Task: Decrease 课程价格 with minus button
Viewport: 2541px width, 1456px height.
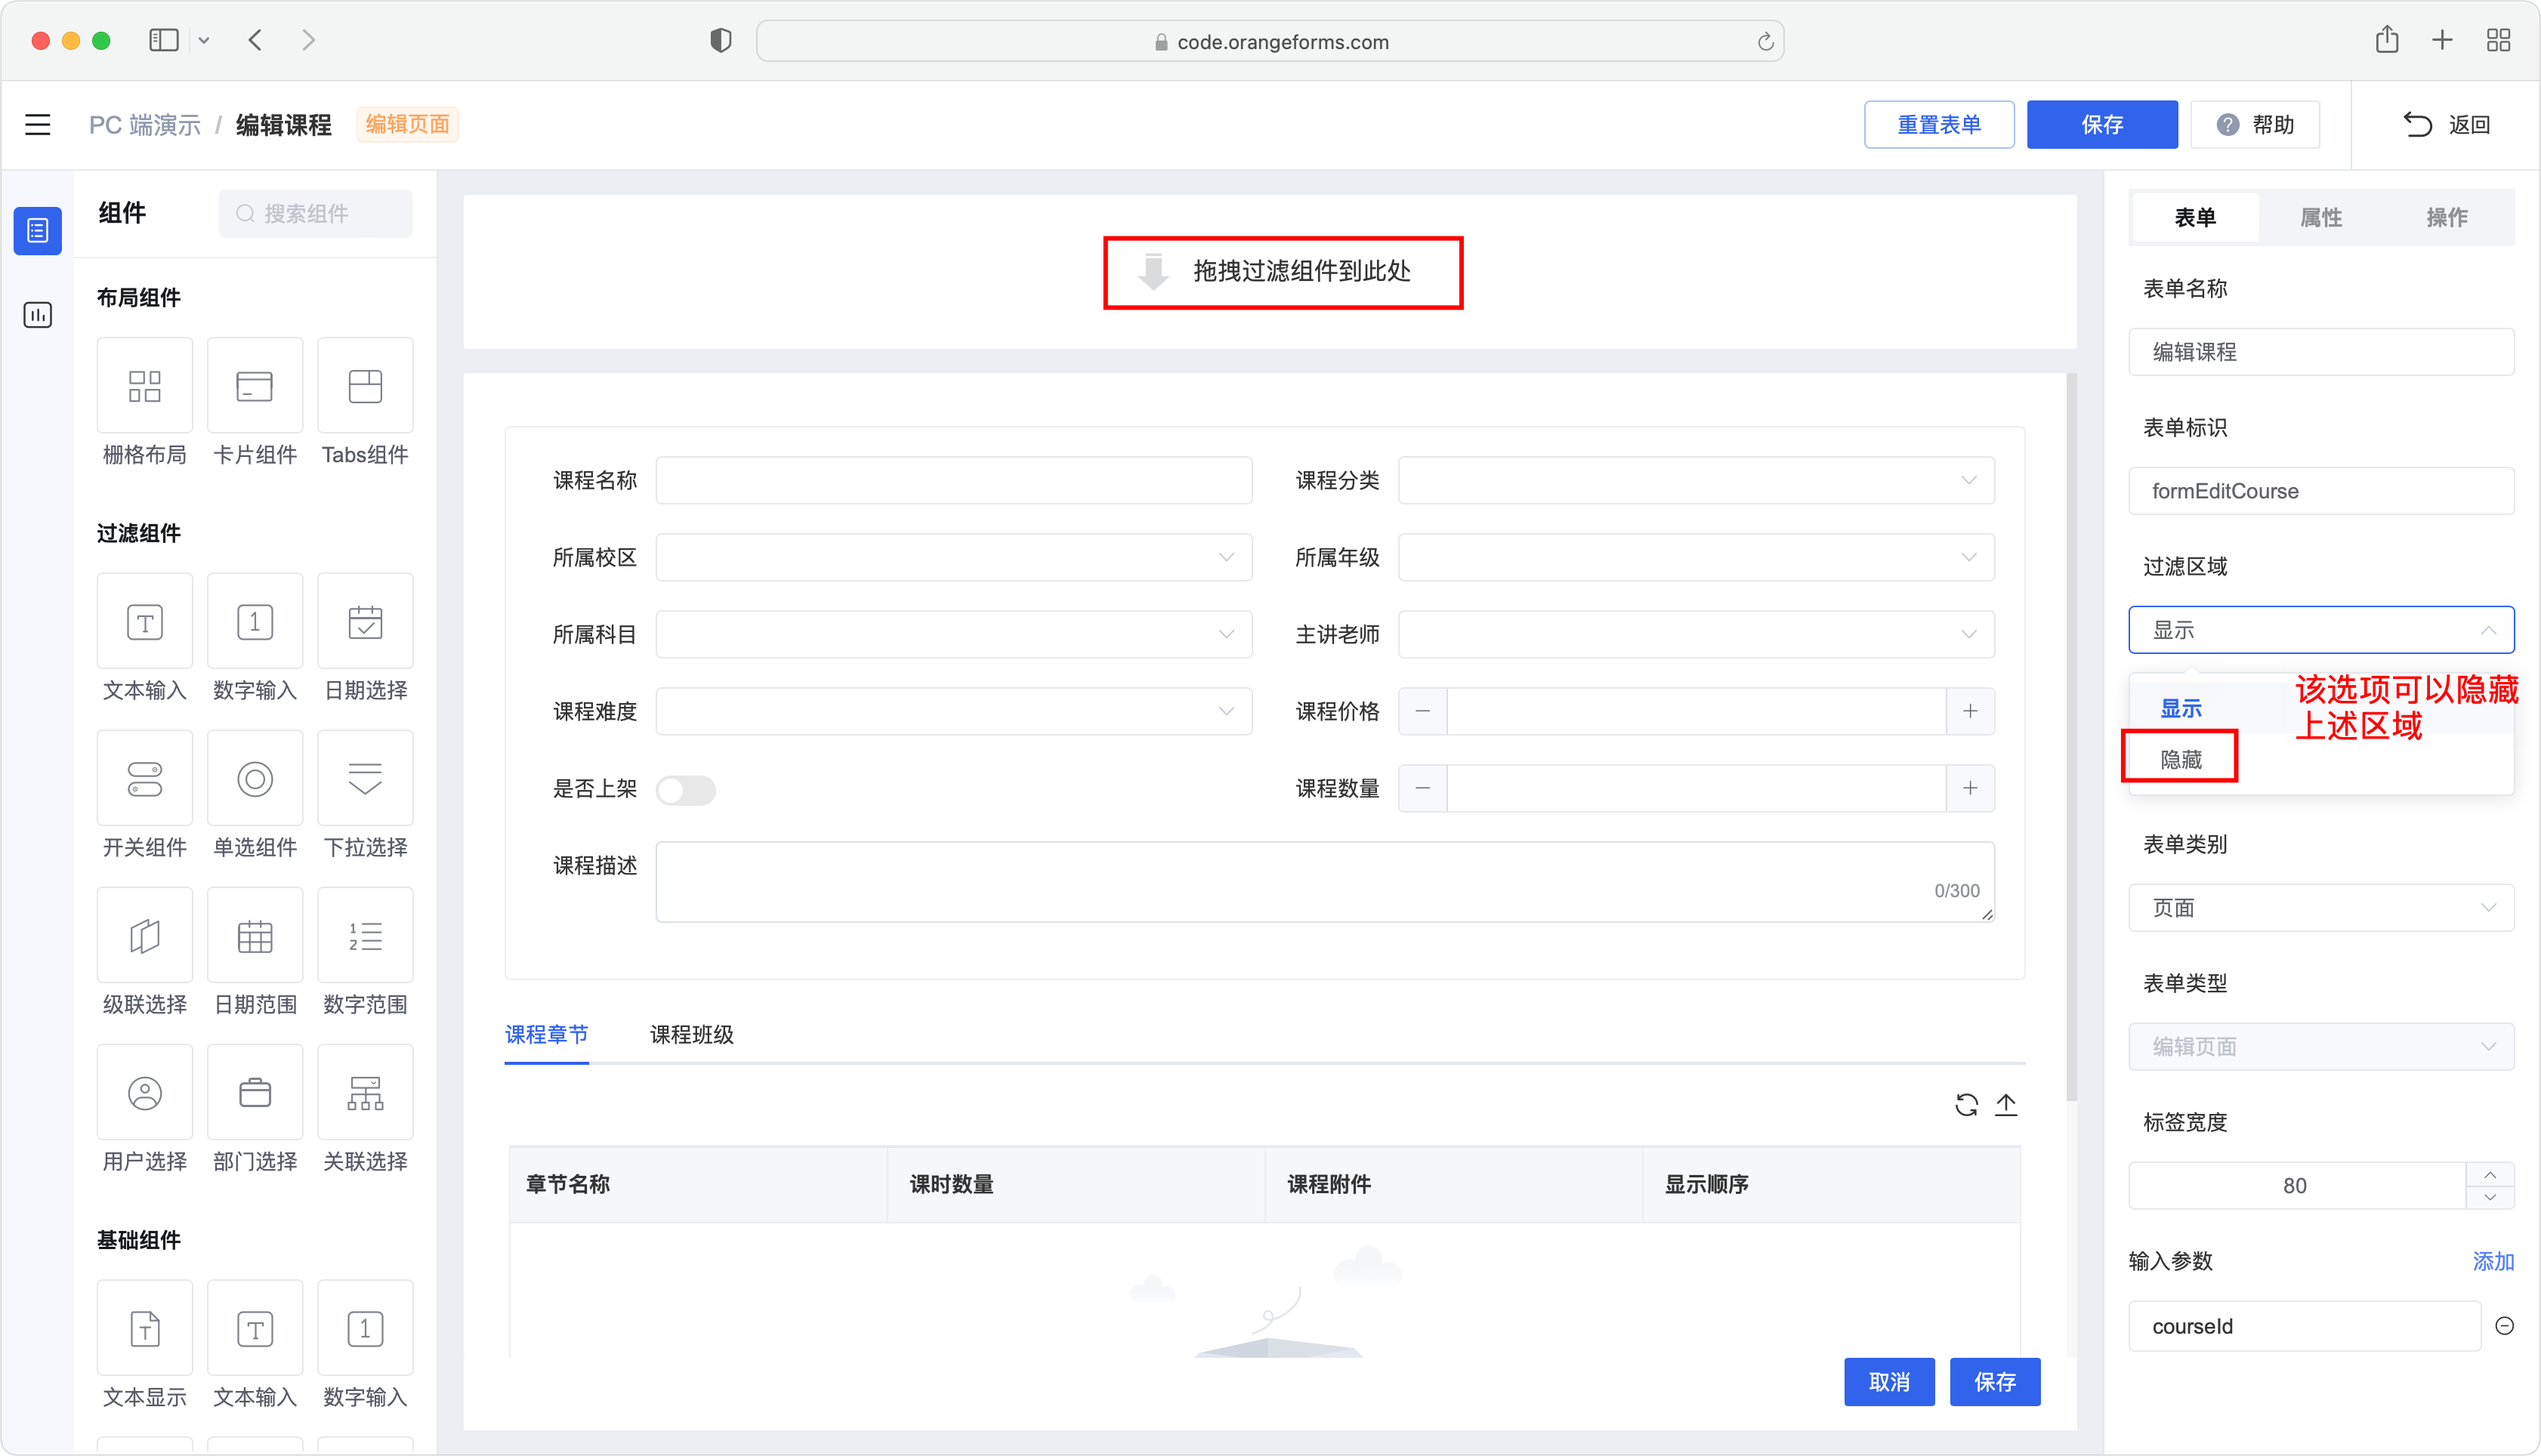Action: point(1423,712)
